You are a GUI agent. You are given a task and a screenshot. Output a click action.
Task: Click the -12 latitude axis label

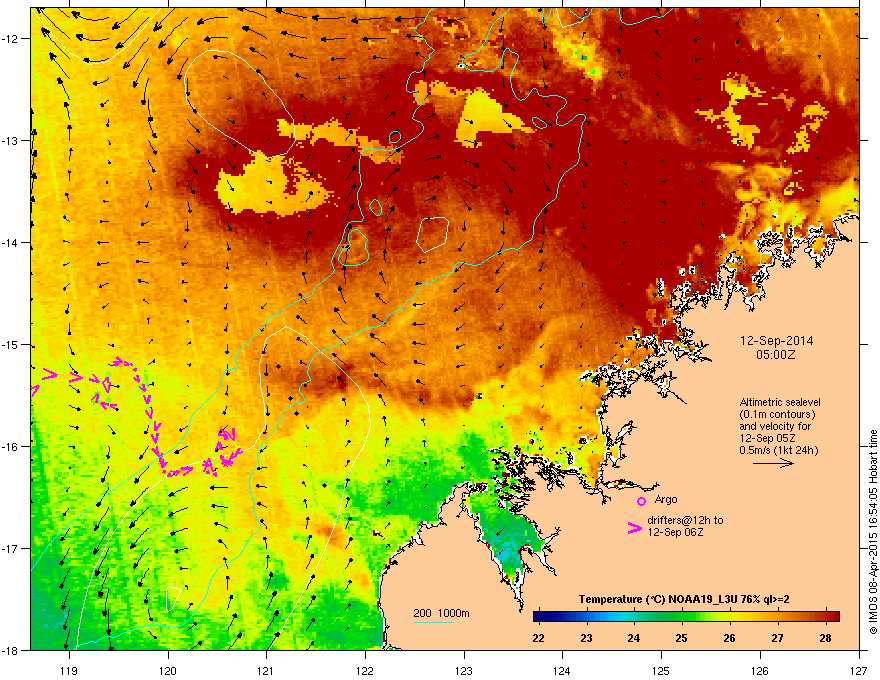10,39
